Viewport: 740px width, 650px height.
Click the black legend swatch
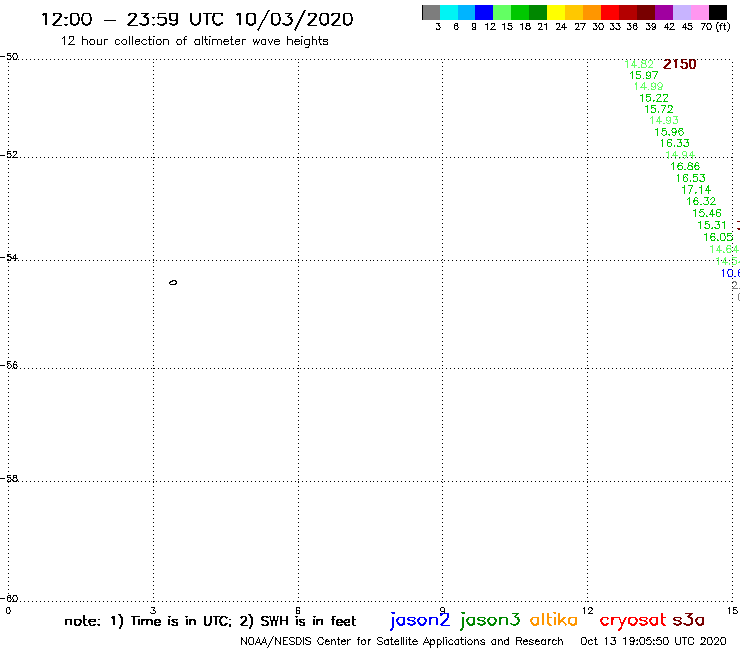(x=717, y=12)
